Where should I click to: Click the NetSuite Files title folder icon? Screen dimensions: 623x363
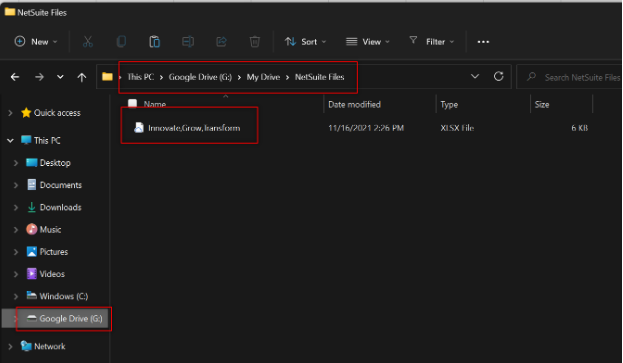tap(10, 12)
